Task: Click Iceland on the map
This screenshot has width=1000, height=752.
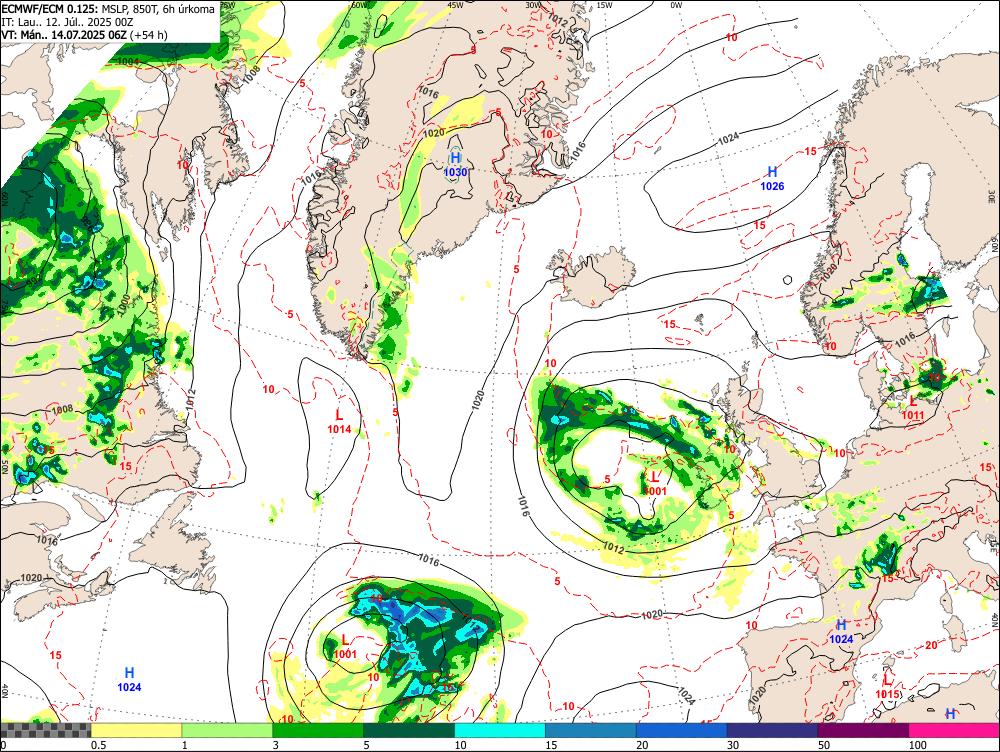Action: [593, 277]
